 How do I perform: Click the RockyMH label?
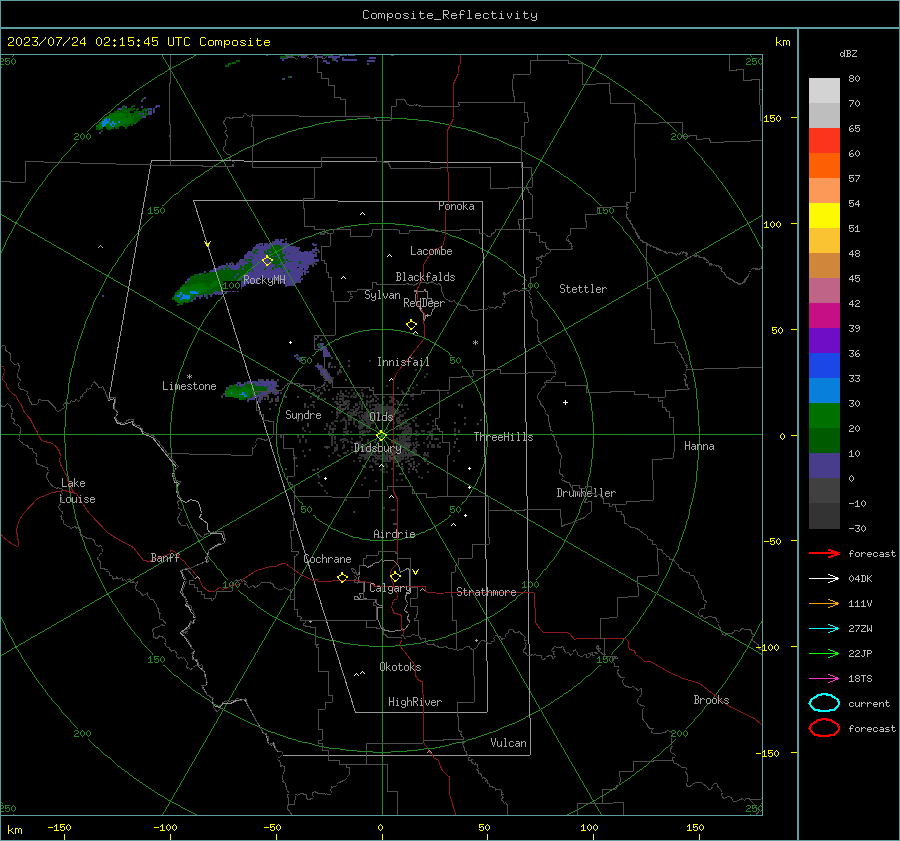pyautogui.click(x=264, y=280)
